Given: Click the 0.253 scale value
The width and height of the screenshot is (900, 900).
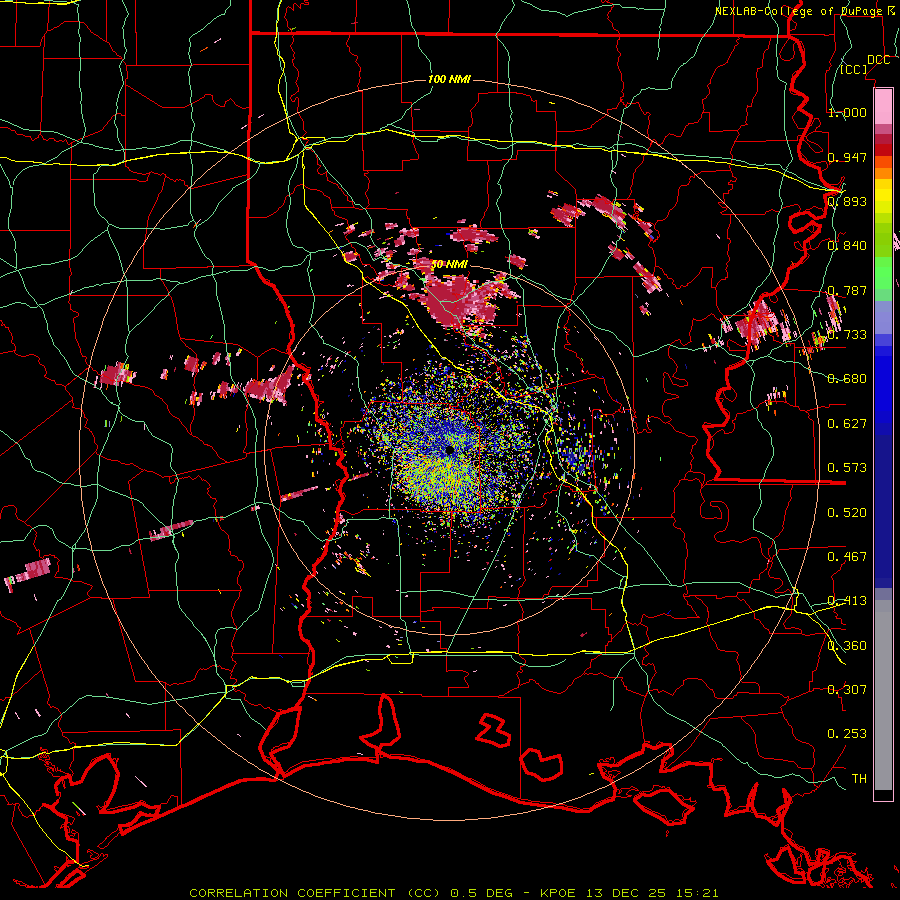Looking at the screenshot, I should [847, 734].
